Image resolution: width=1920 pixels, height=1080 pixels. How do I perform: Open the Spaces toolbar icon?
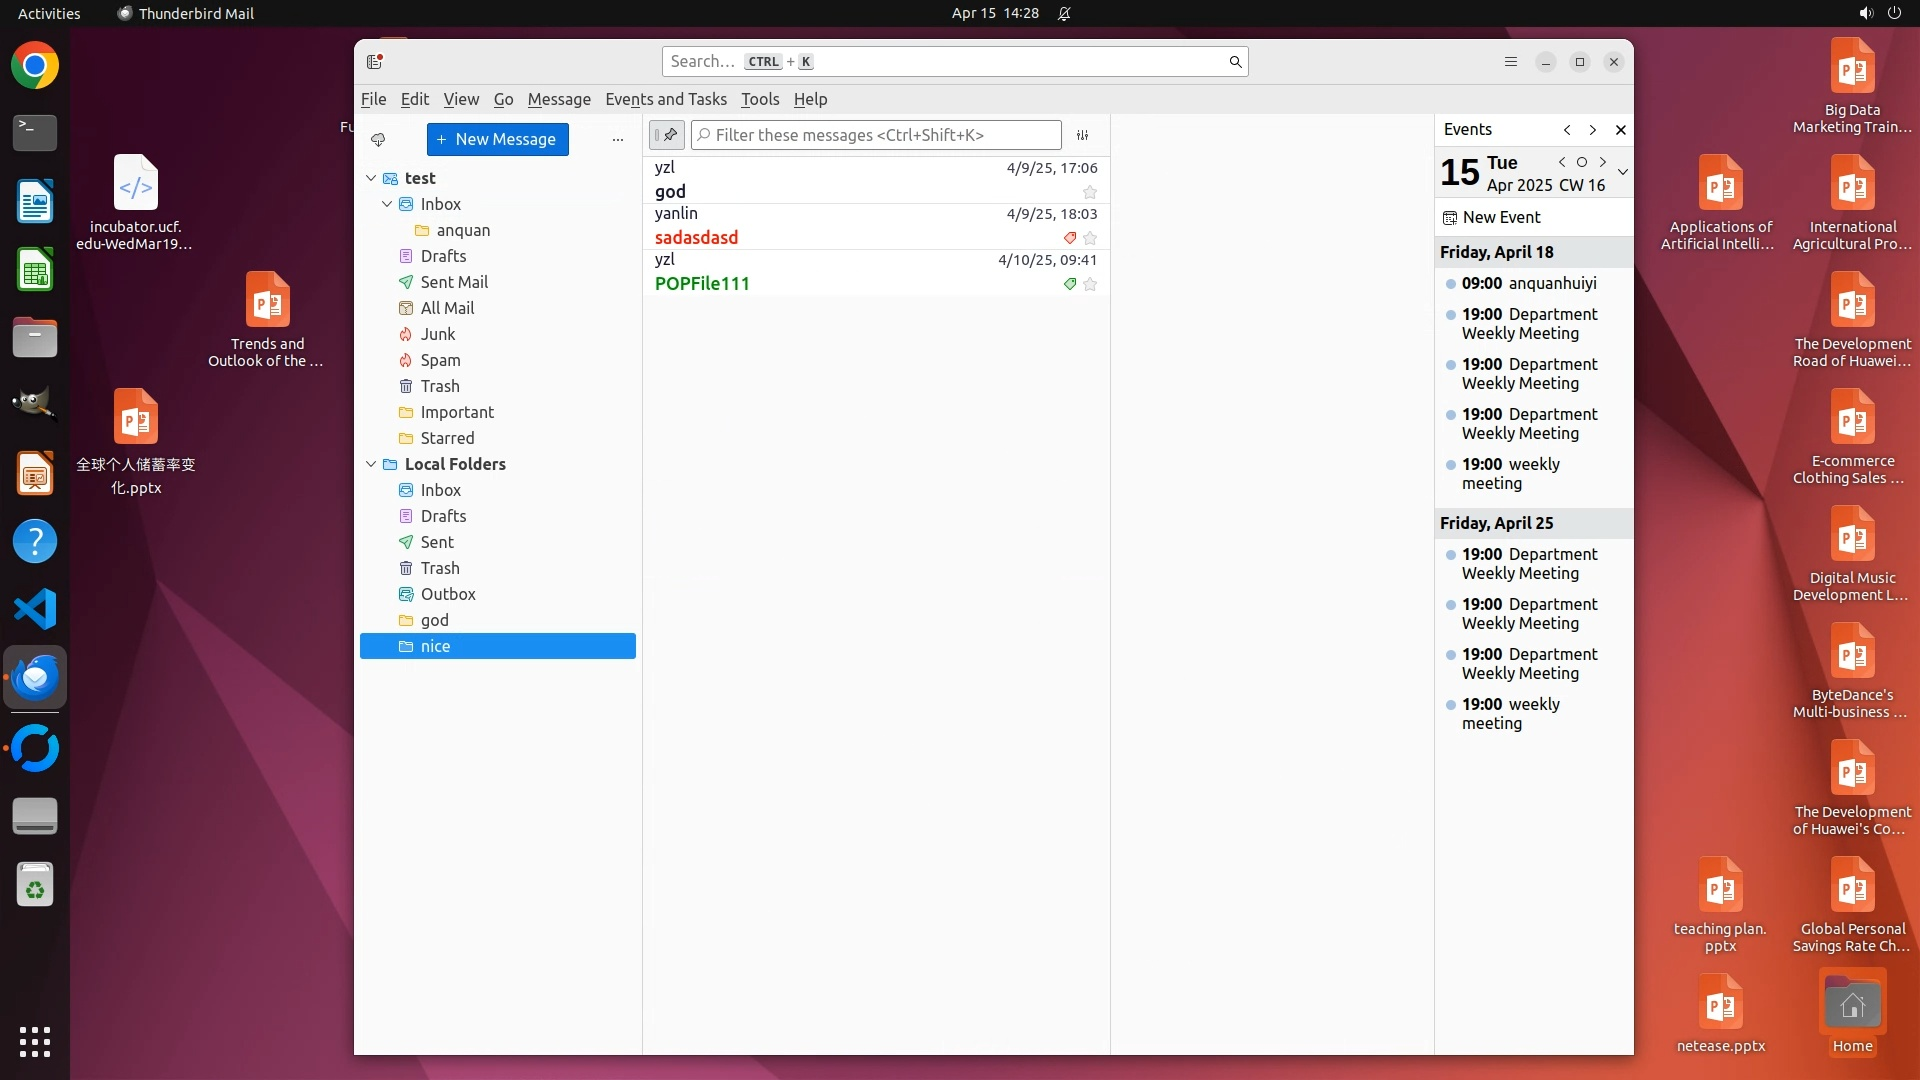tap(375, 62)
